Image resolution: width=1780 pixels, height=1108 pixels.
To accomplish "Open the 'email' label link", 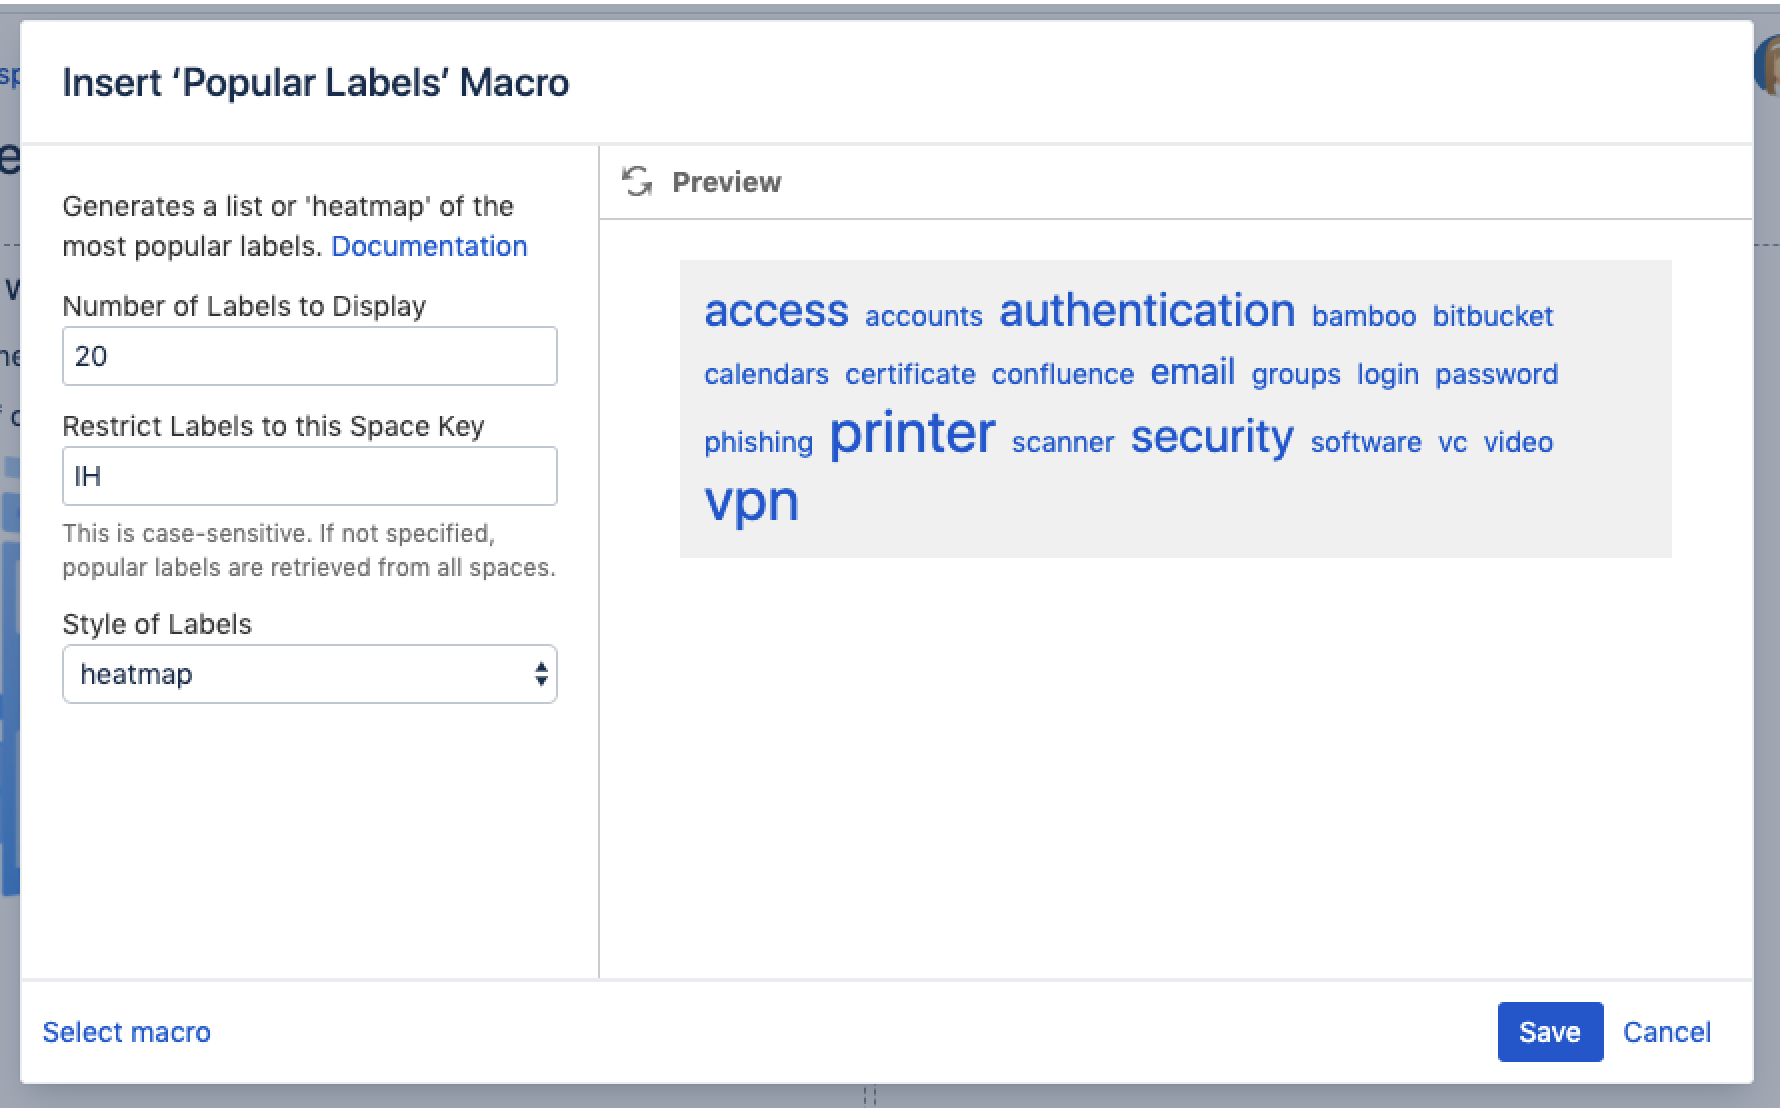I will (1192, 372).
